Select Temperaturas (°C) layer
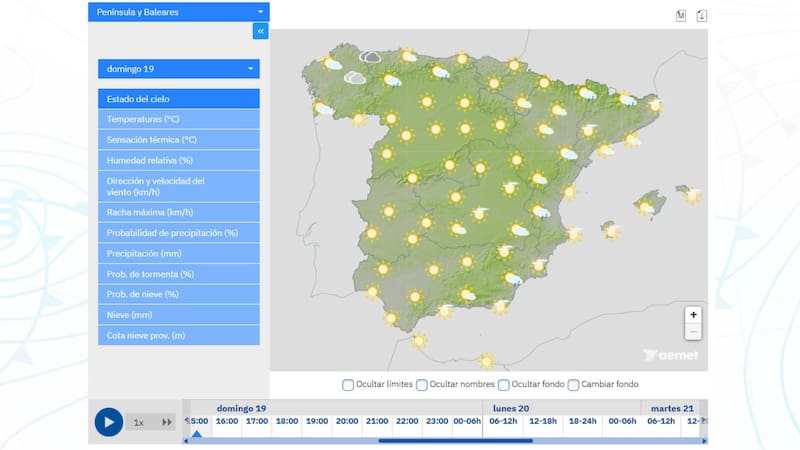 tap(179, 119)
